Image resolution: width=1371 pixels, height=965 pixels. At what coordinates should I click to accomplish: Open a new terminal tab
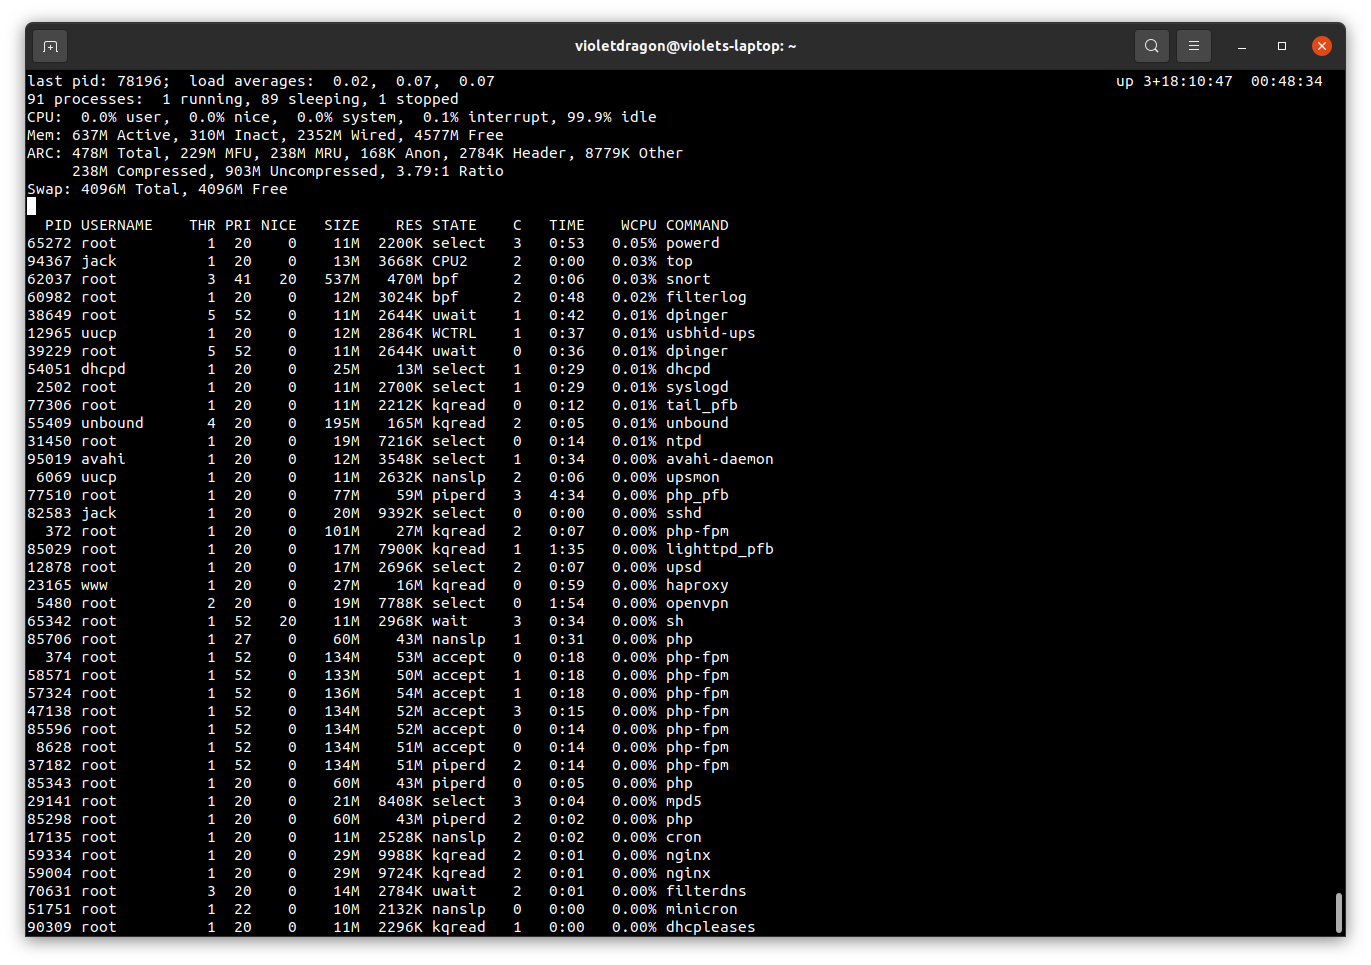pyautogui.click(x=50, y=46)
